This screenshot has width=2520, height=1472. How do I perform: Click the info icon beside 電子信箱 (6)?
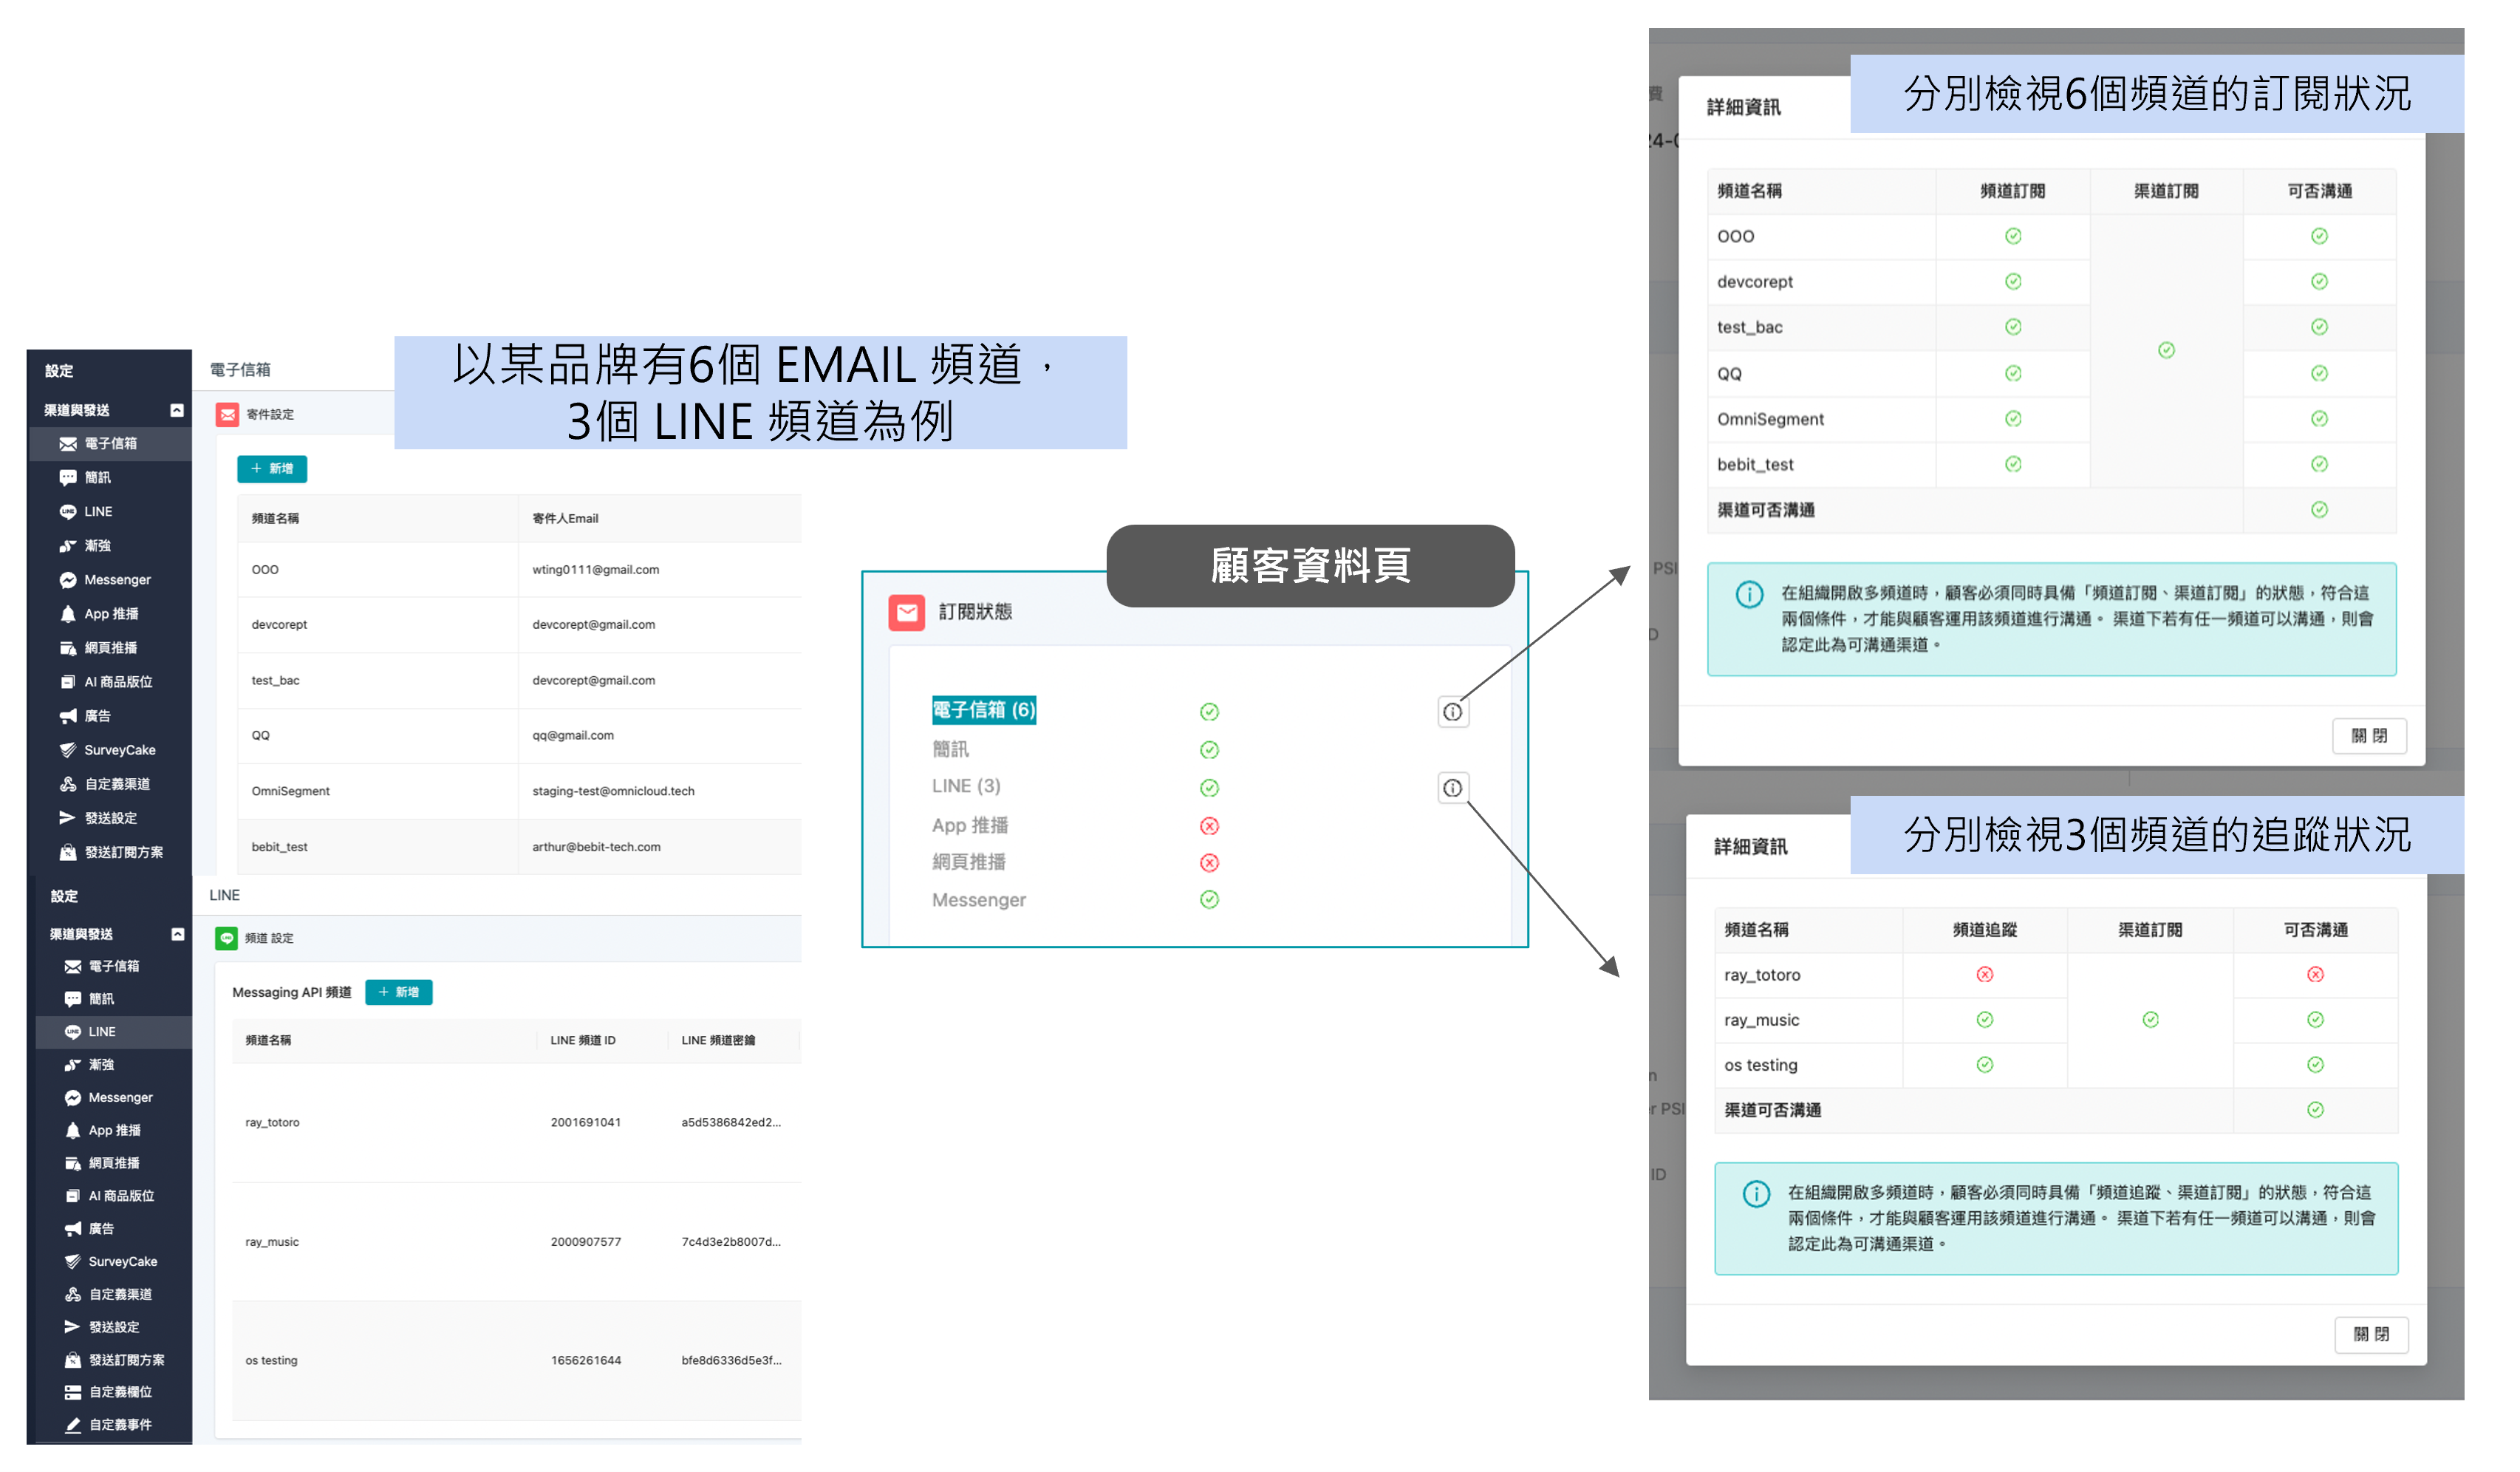tap(1453, 711)
